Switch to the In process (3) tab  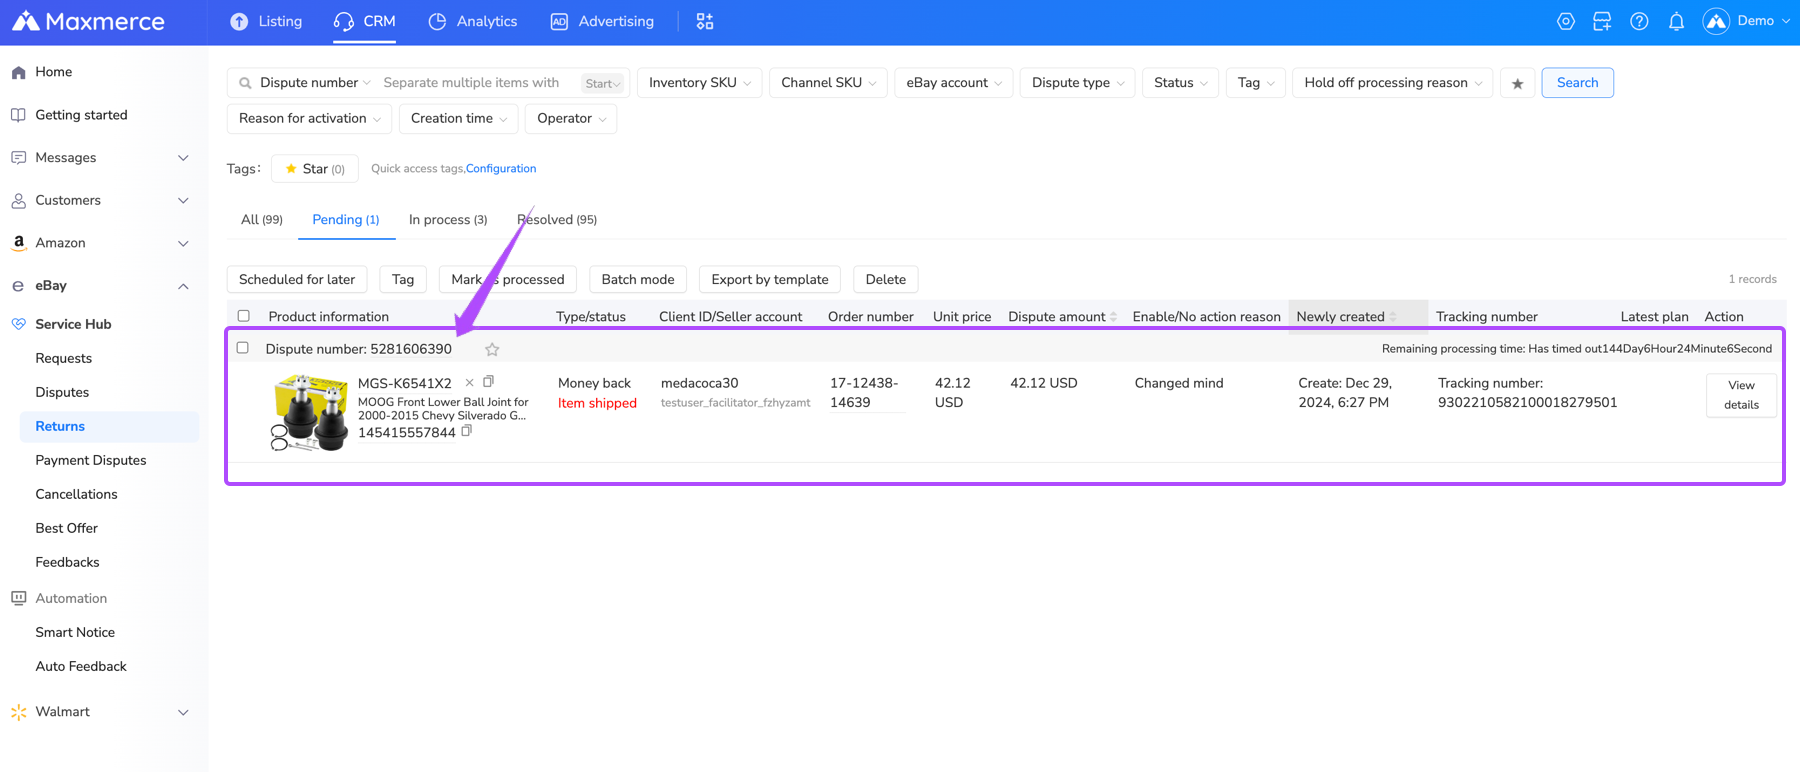(448, 219)
